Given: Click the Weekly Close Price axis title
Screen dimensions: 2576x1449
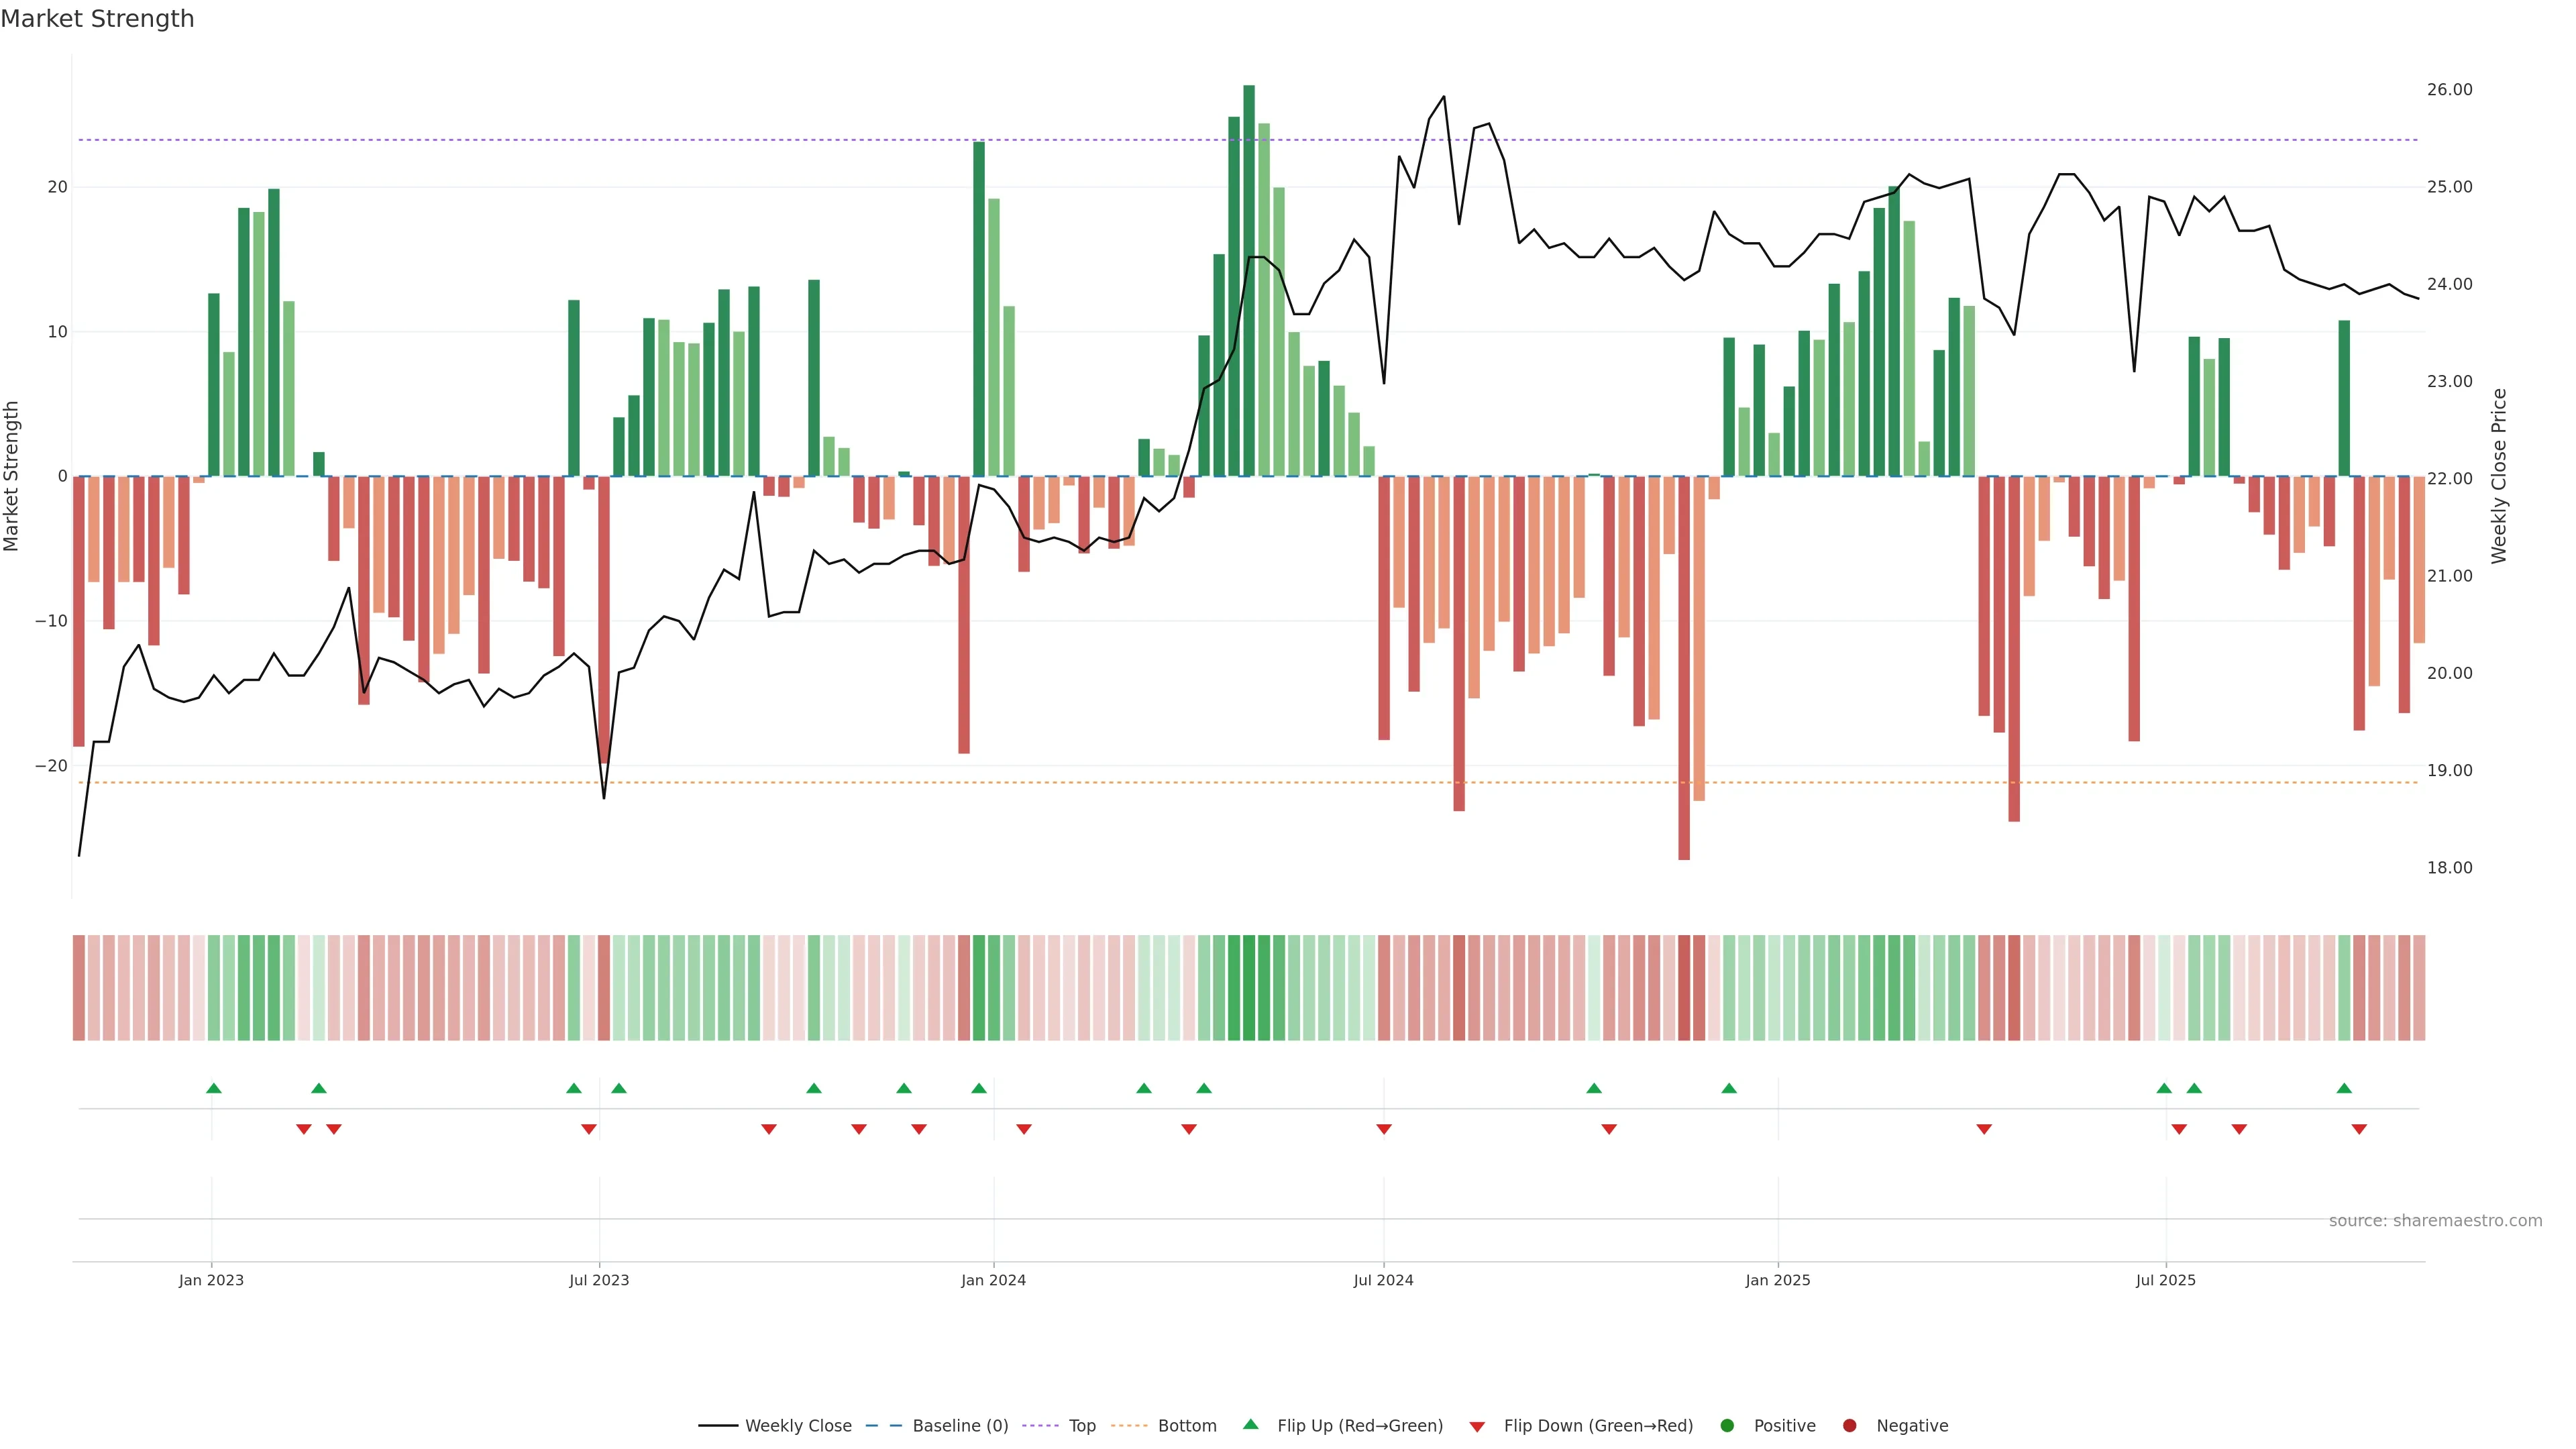Looking at the screenshot, I should [x=2499, y=476].
